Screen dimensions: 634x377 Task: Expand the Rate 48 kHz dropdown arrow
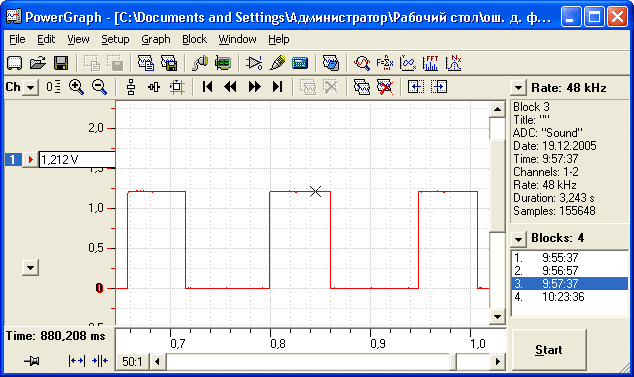(x=518, y=88)
